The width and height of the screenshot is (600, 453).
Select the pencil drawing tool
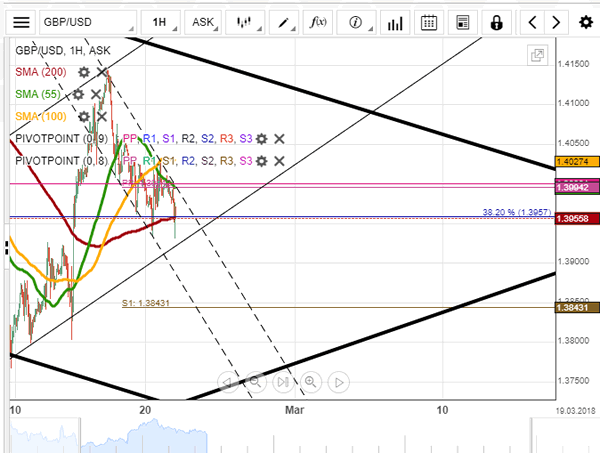coord(284,23)
